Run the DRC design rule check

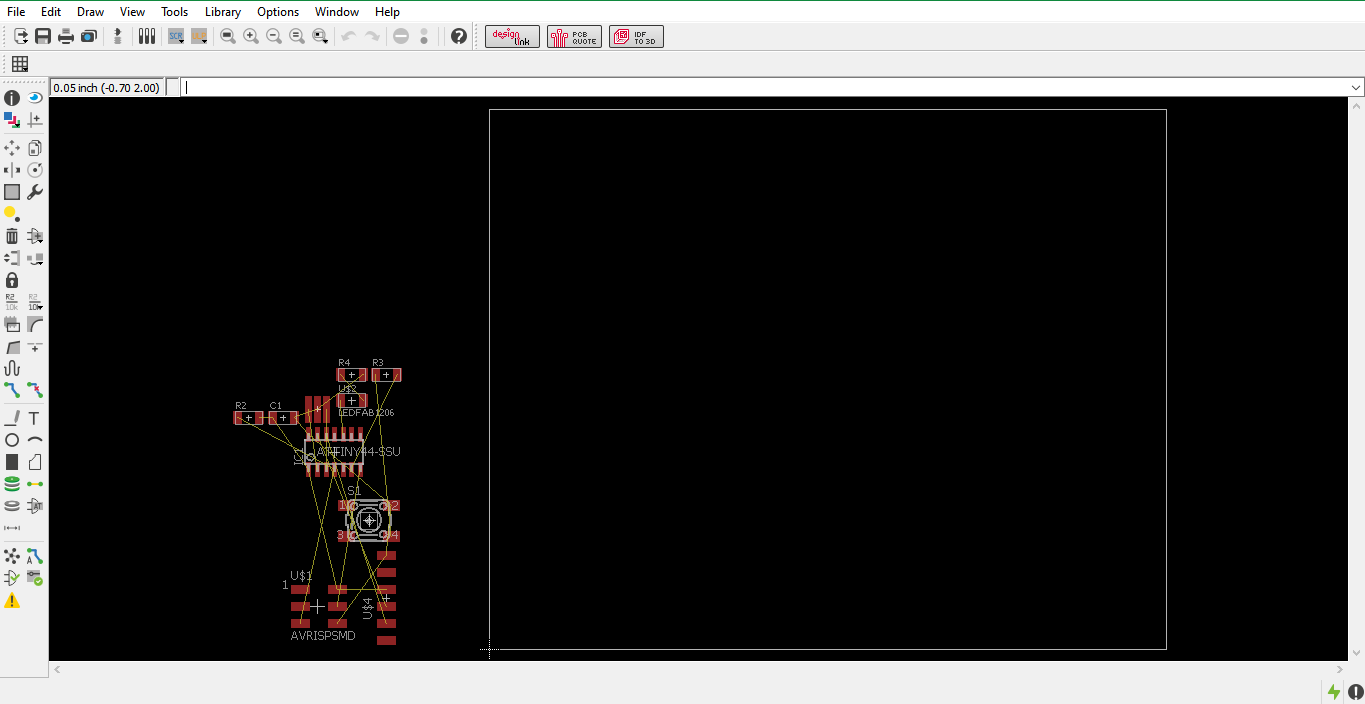[x=35, y=578]
